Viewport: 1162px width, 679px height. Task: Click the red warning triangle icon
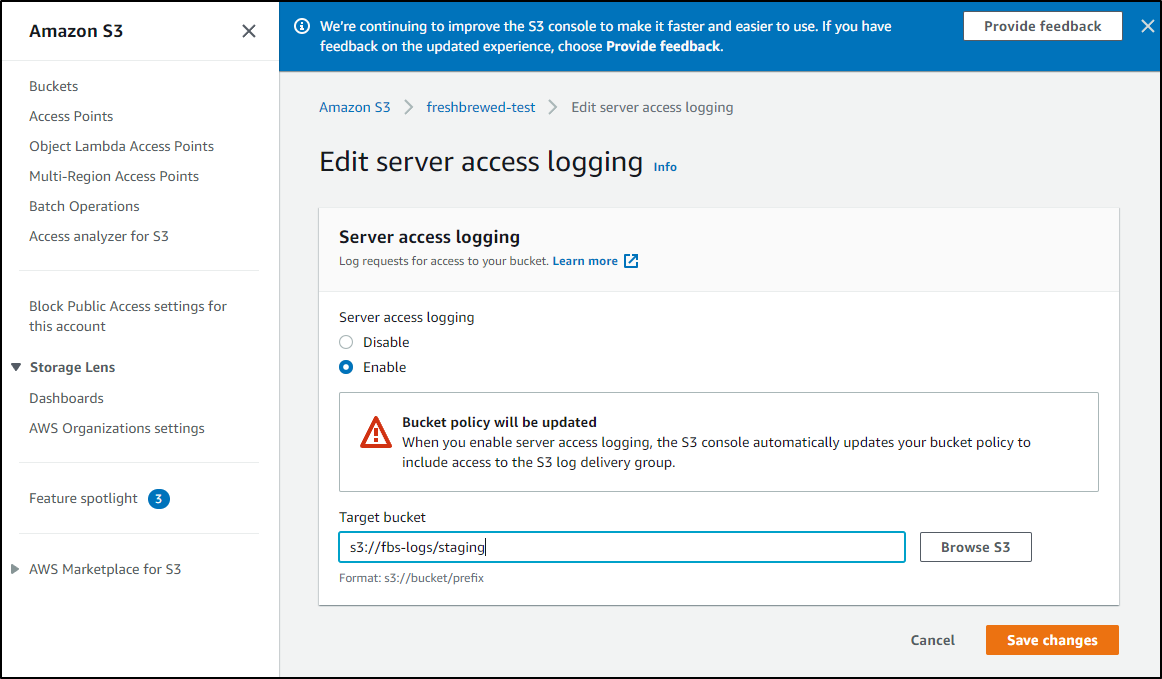click(376, 432)
